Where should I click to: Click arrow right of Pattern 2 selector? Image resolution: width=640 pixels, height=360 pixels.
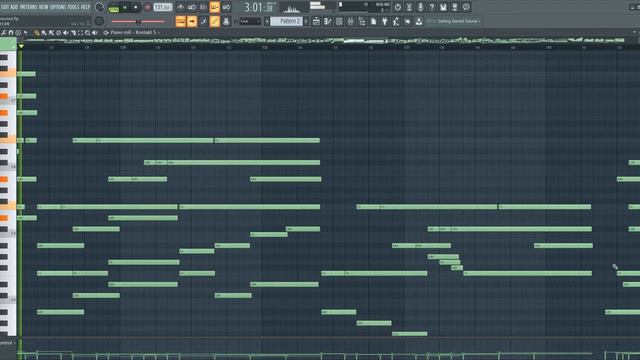(306, 21)
